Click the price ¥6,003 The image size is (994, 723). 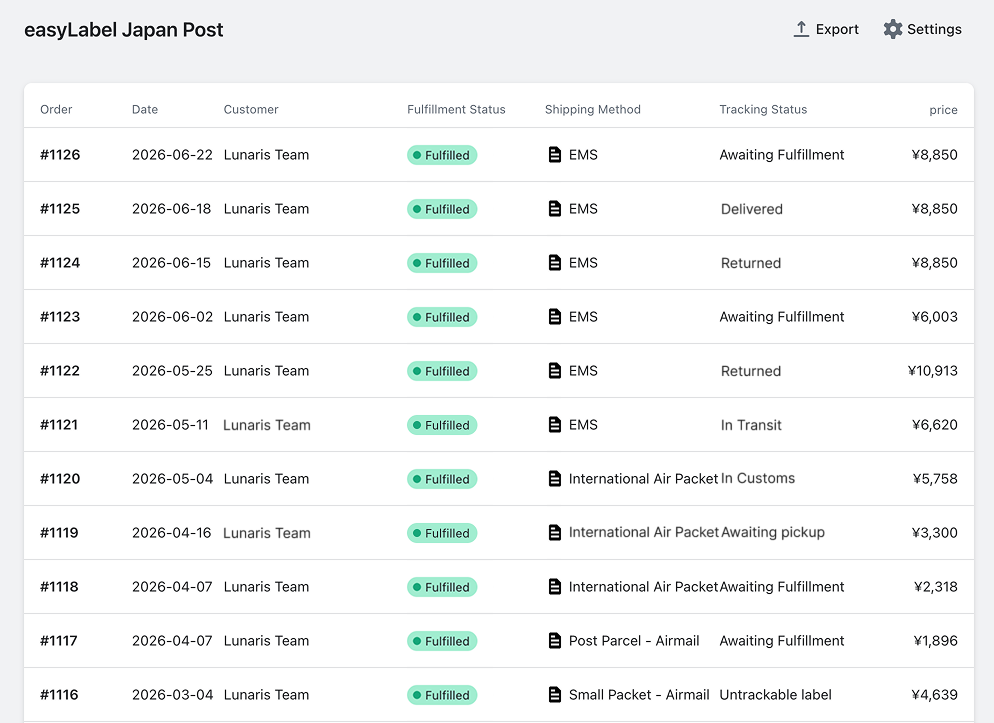click(x=934, y=316)
